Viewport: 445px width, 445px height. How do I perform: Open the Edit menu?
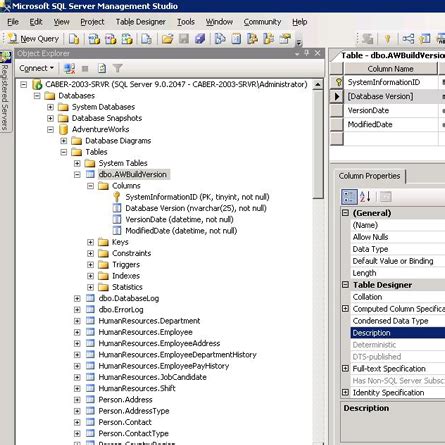point(36,22)
